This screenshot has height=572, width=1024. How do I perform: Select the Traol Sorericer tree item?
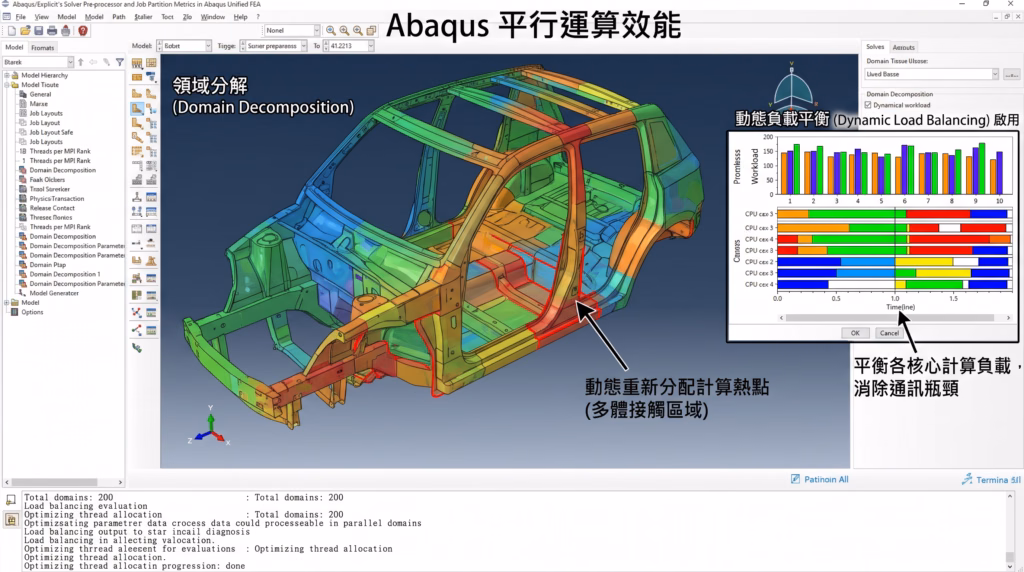click(50, 189)
